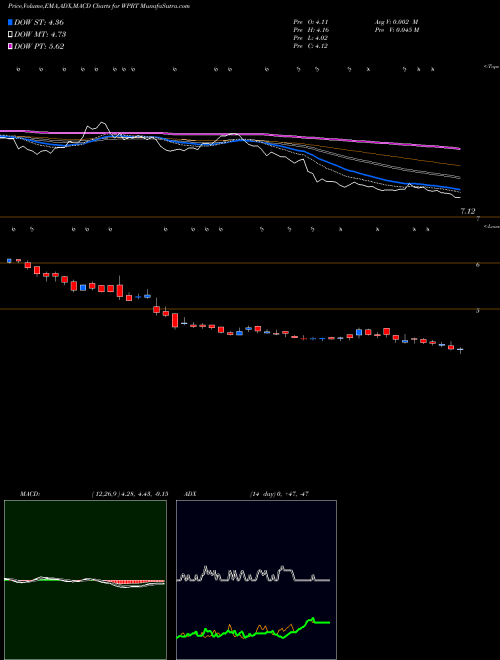Click the 'Avg V: 0.002 M' value
Screen dimensions: 500x660
(396, 22)
